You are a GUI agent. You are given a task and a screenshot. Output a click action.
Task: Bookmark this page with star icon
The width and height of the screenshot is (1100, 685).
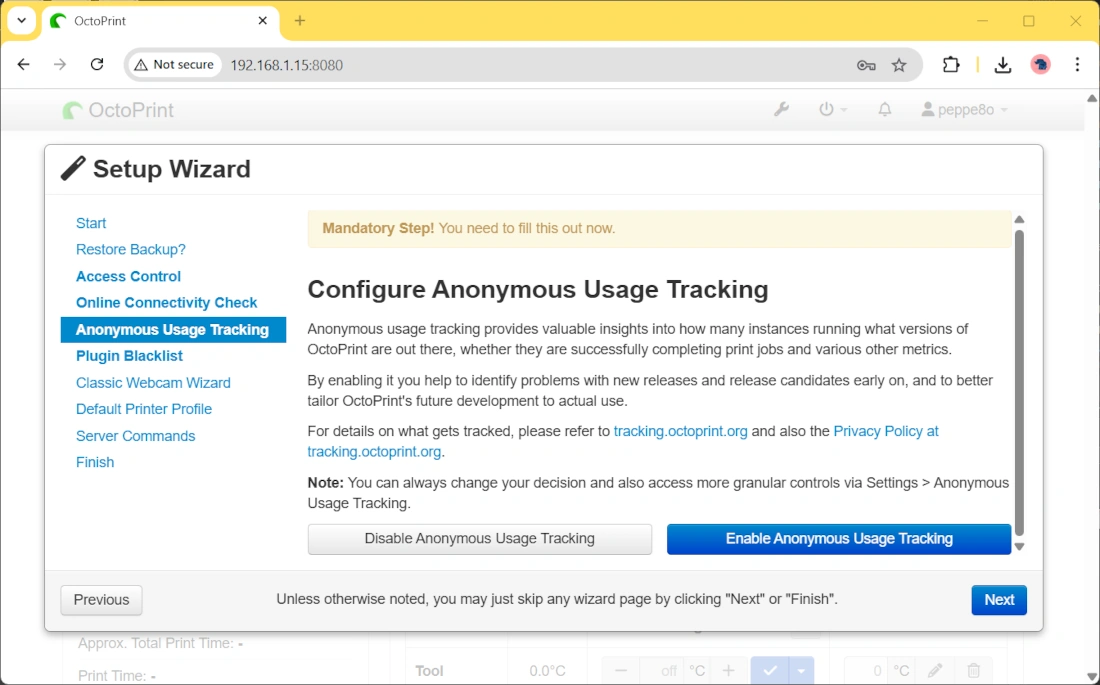coord(899,65)
